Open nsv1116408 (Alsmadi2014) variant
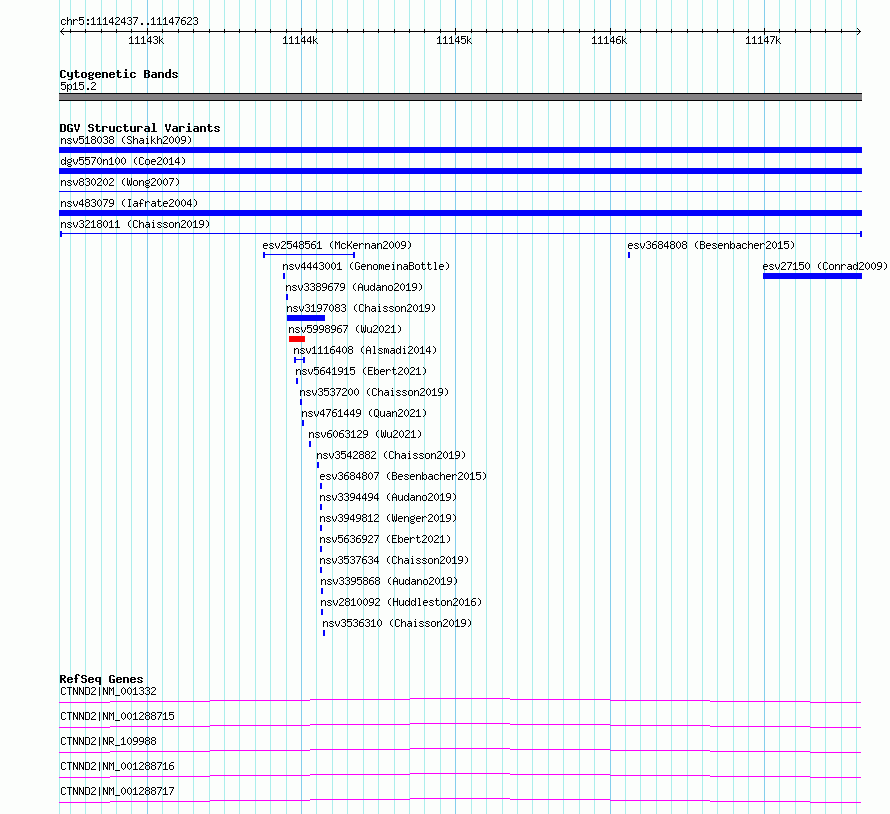This screenshot has width=890, height=814. [365, 350]
